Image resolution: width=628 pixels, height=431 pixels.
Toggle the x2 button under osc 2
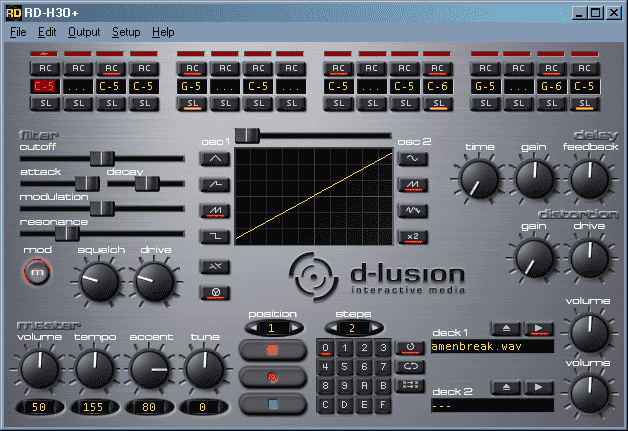411,235
